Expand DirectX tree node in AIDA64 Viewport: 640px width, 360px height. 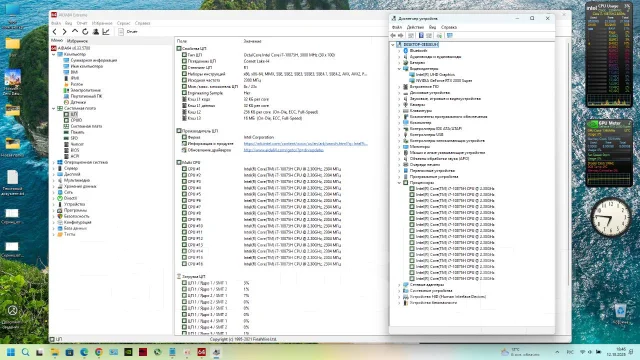point(53,198)
